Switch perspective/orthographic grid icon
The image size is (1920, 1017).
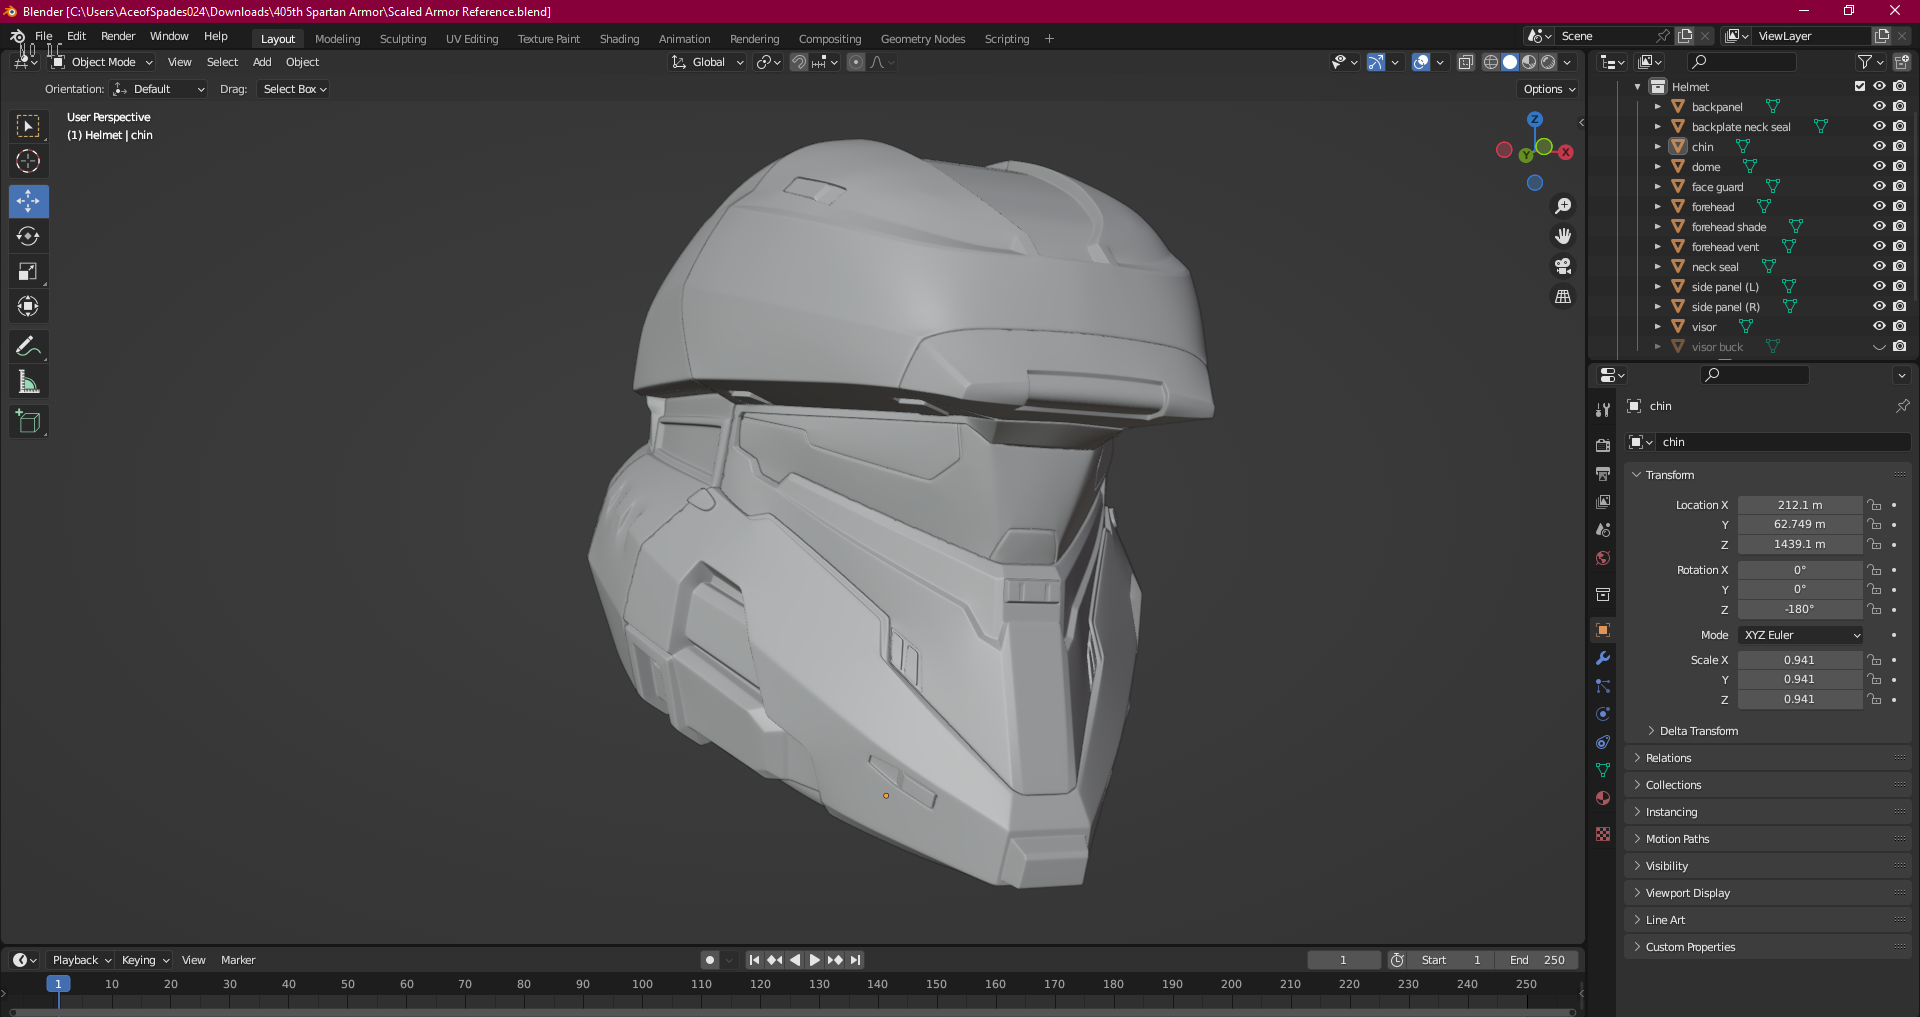[1563, 296]
